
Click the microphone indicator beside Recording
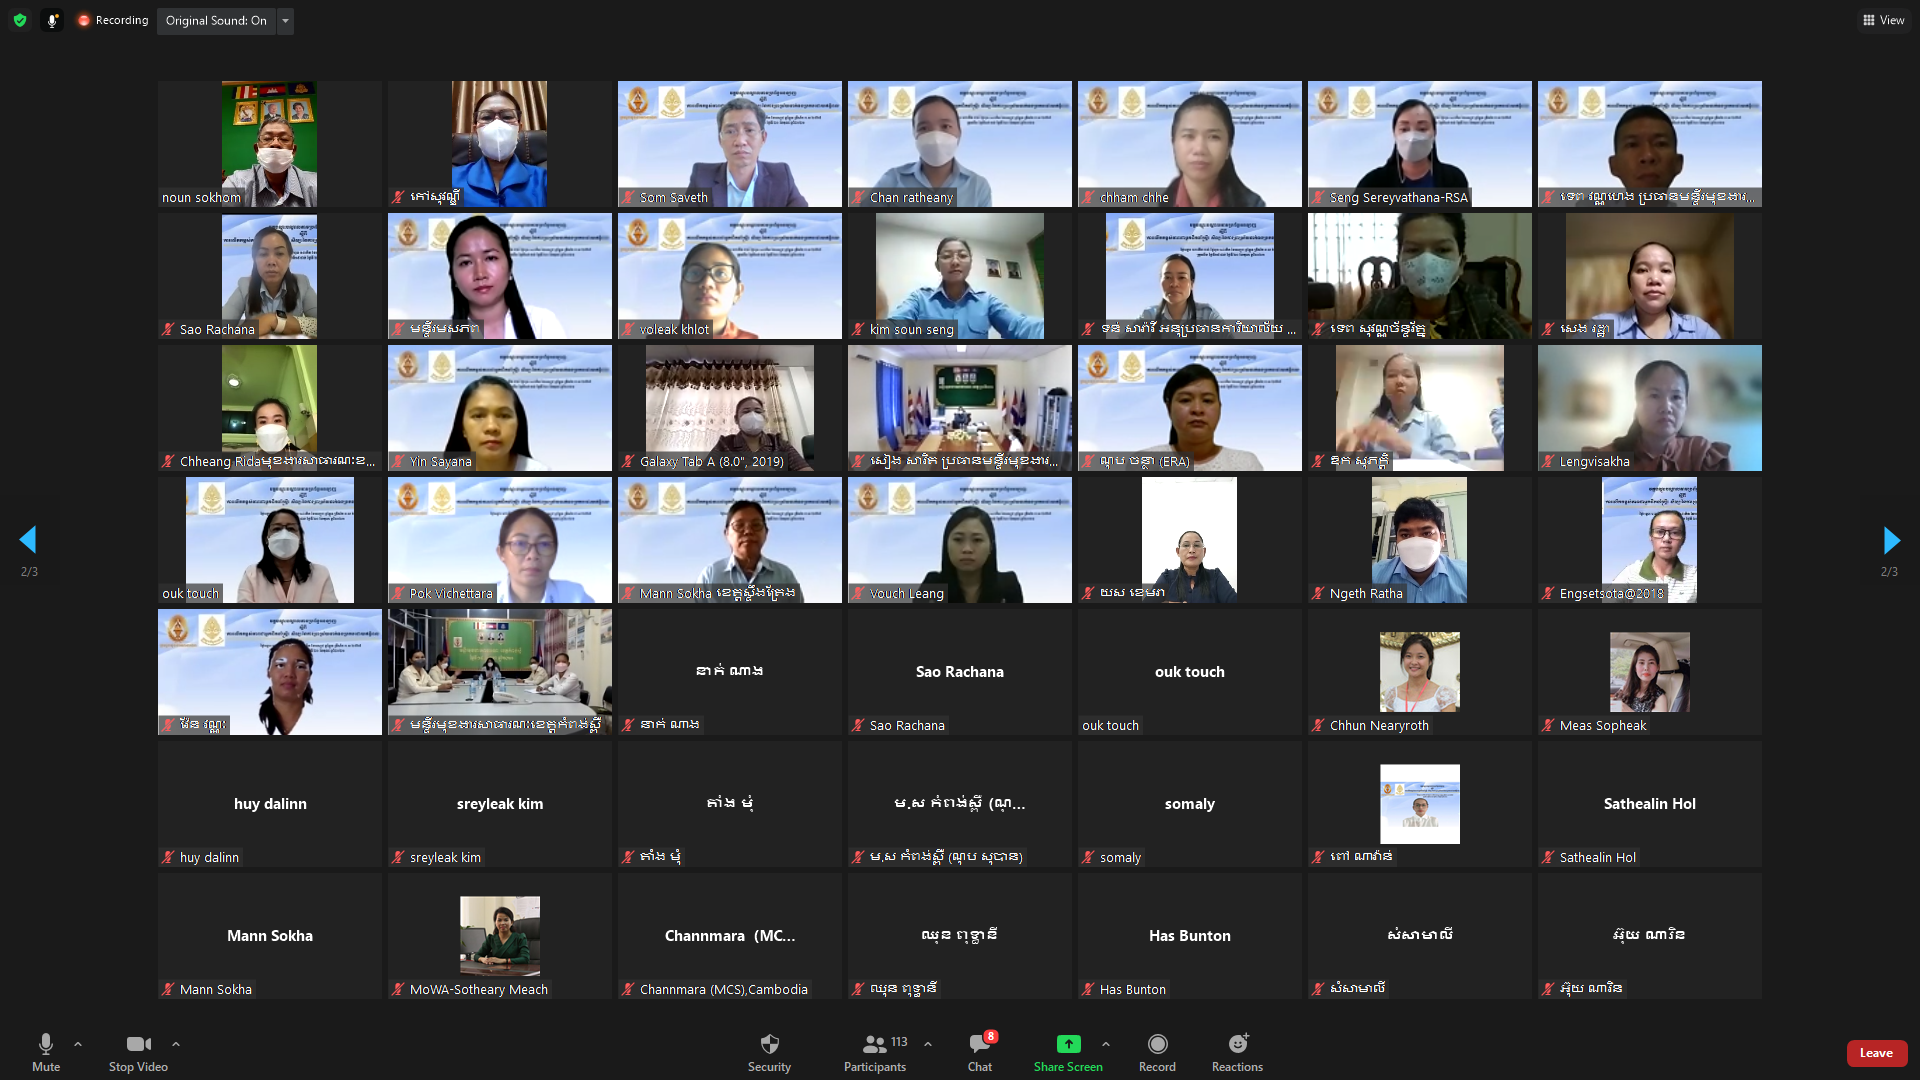pos(52,20)
